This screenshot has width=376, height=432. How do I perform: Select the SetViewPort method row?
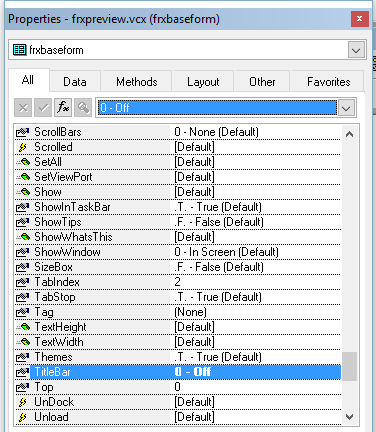pyautogui.click(x=178, y=177)
